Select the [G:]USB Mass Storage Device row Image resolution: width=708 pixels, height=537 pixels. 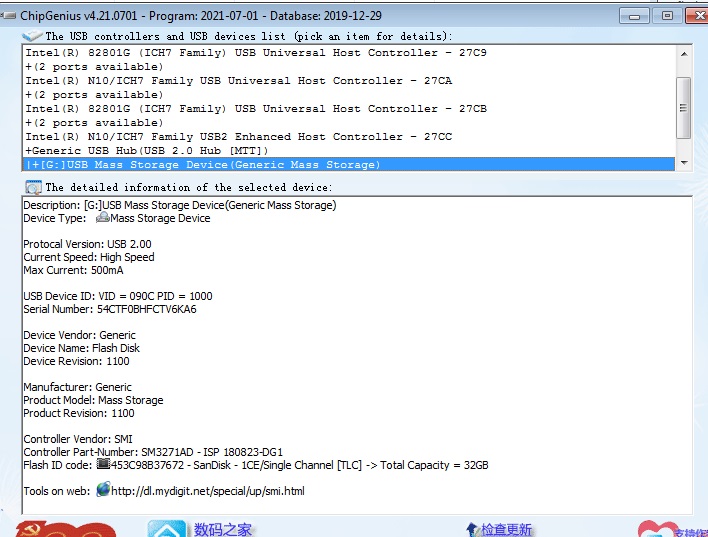click(349, 164)
